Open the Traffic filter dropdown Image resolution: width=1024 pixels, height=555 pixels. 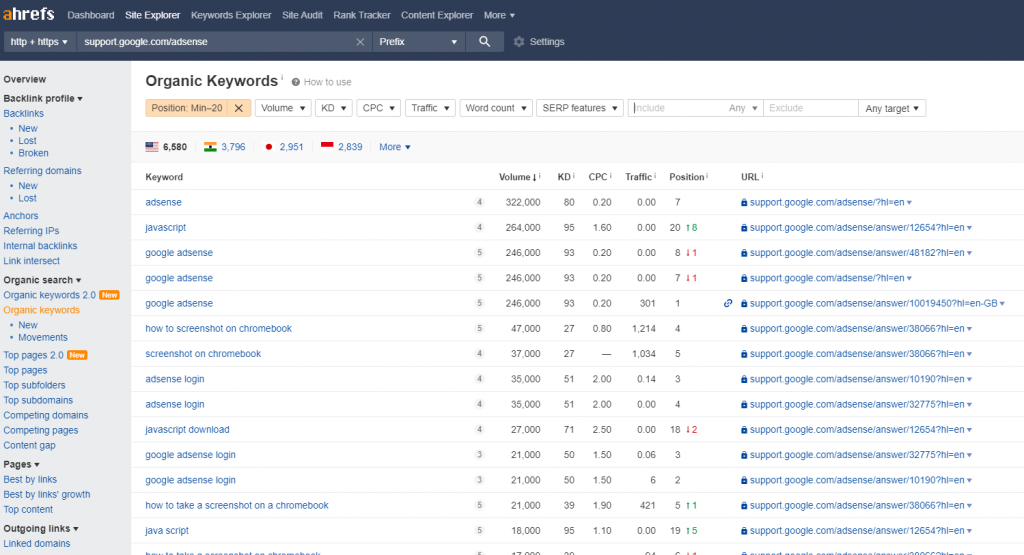tap(430, 108)
